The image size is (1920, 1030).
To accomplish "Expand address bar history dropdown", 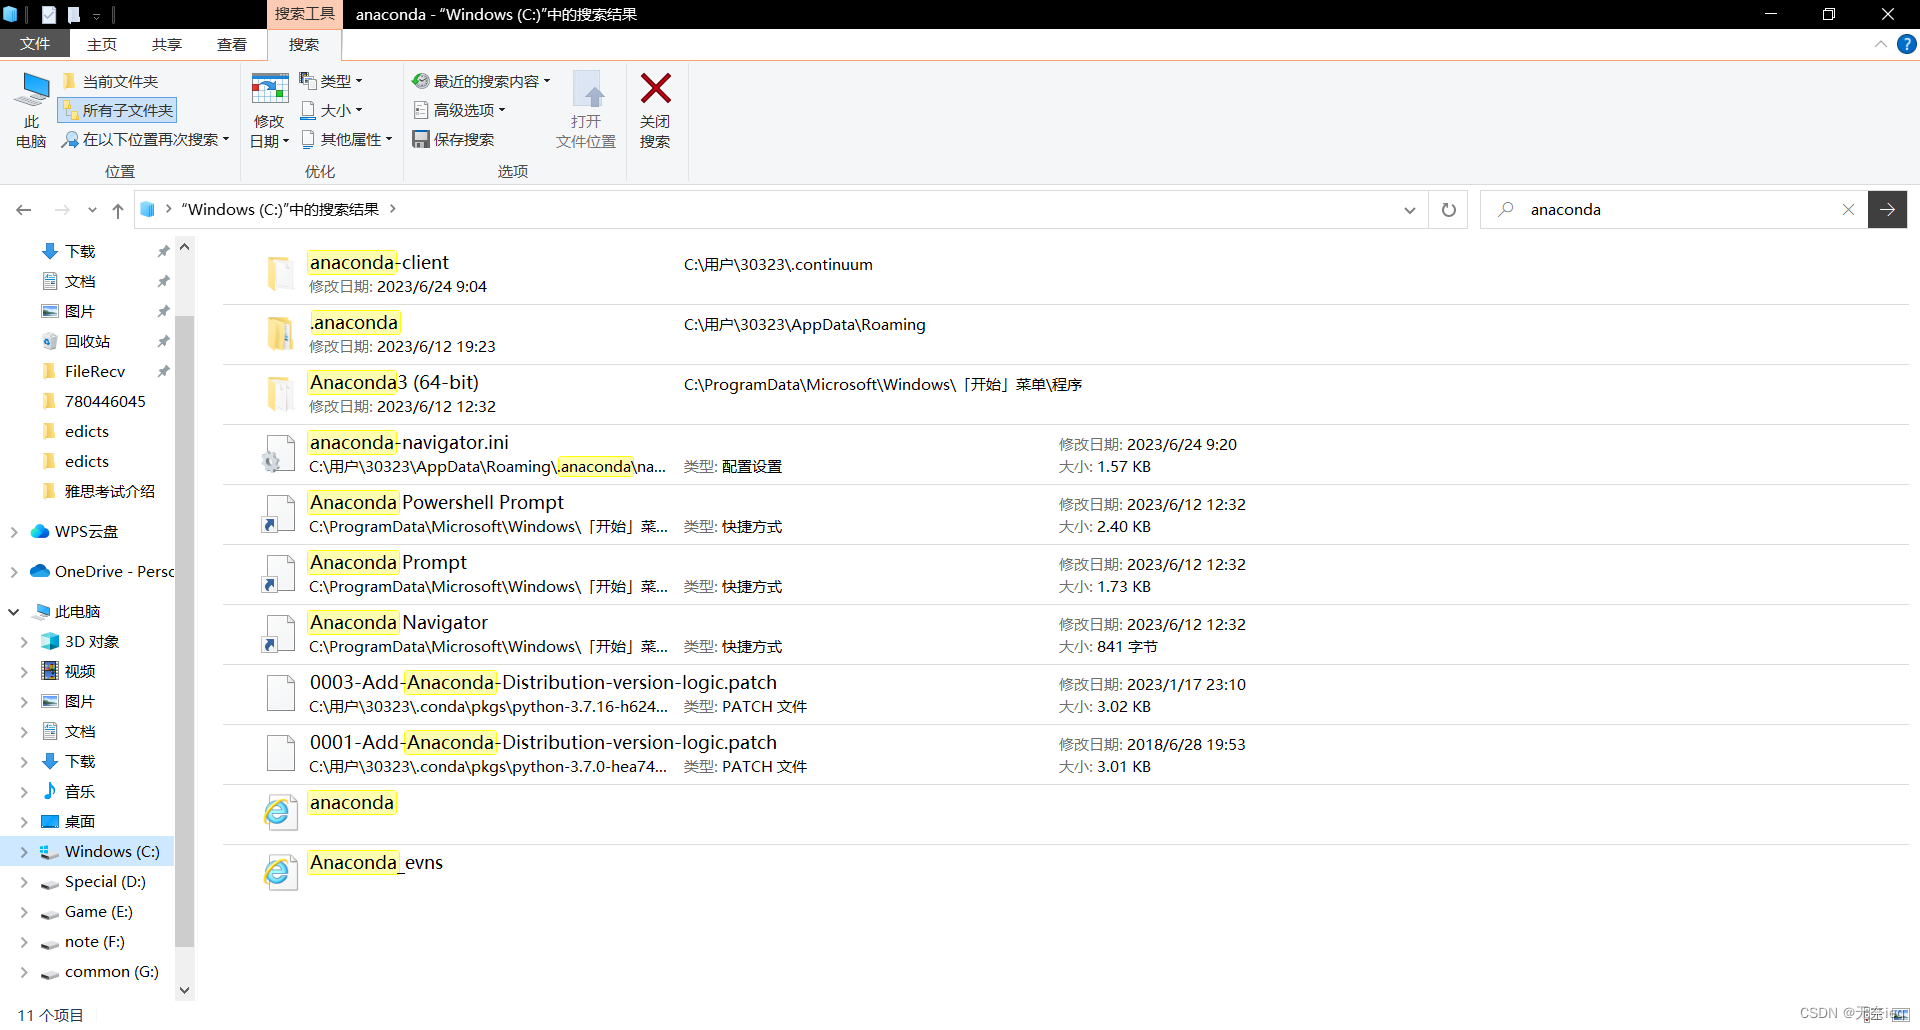I will click(x=1410, y=210).
